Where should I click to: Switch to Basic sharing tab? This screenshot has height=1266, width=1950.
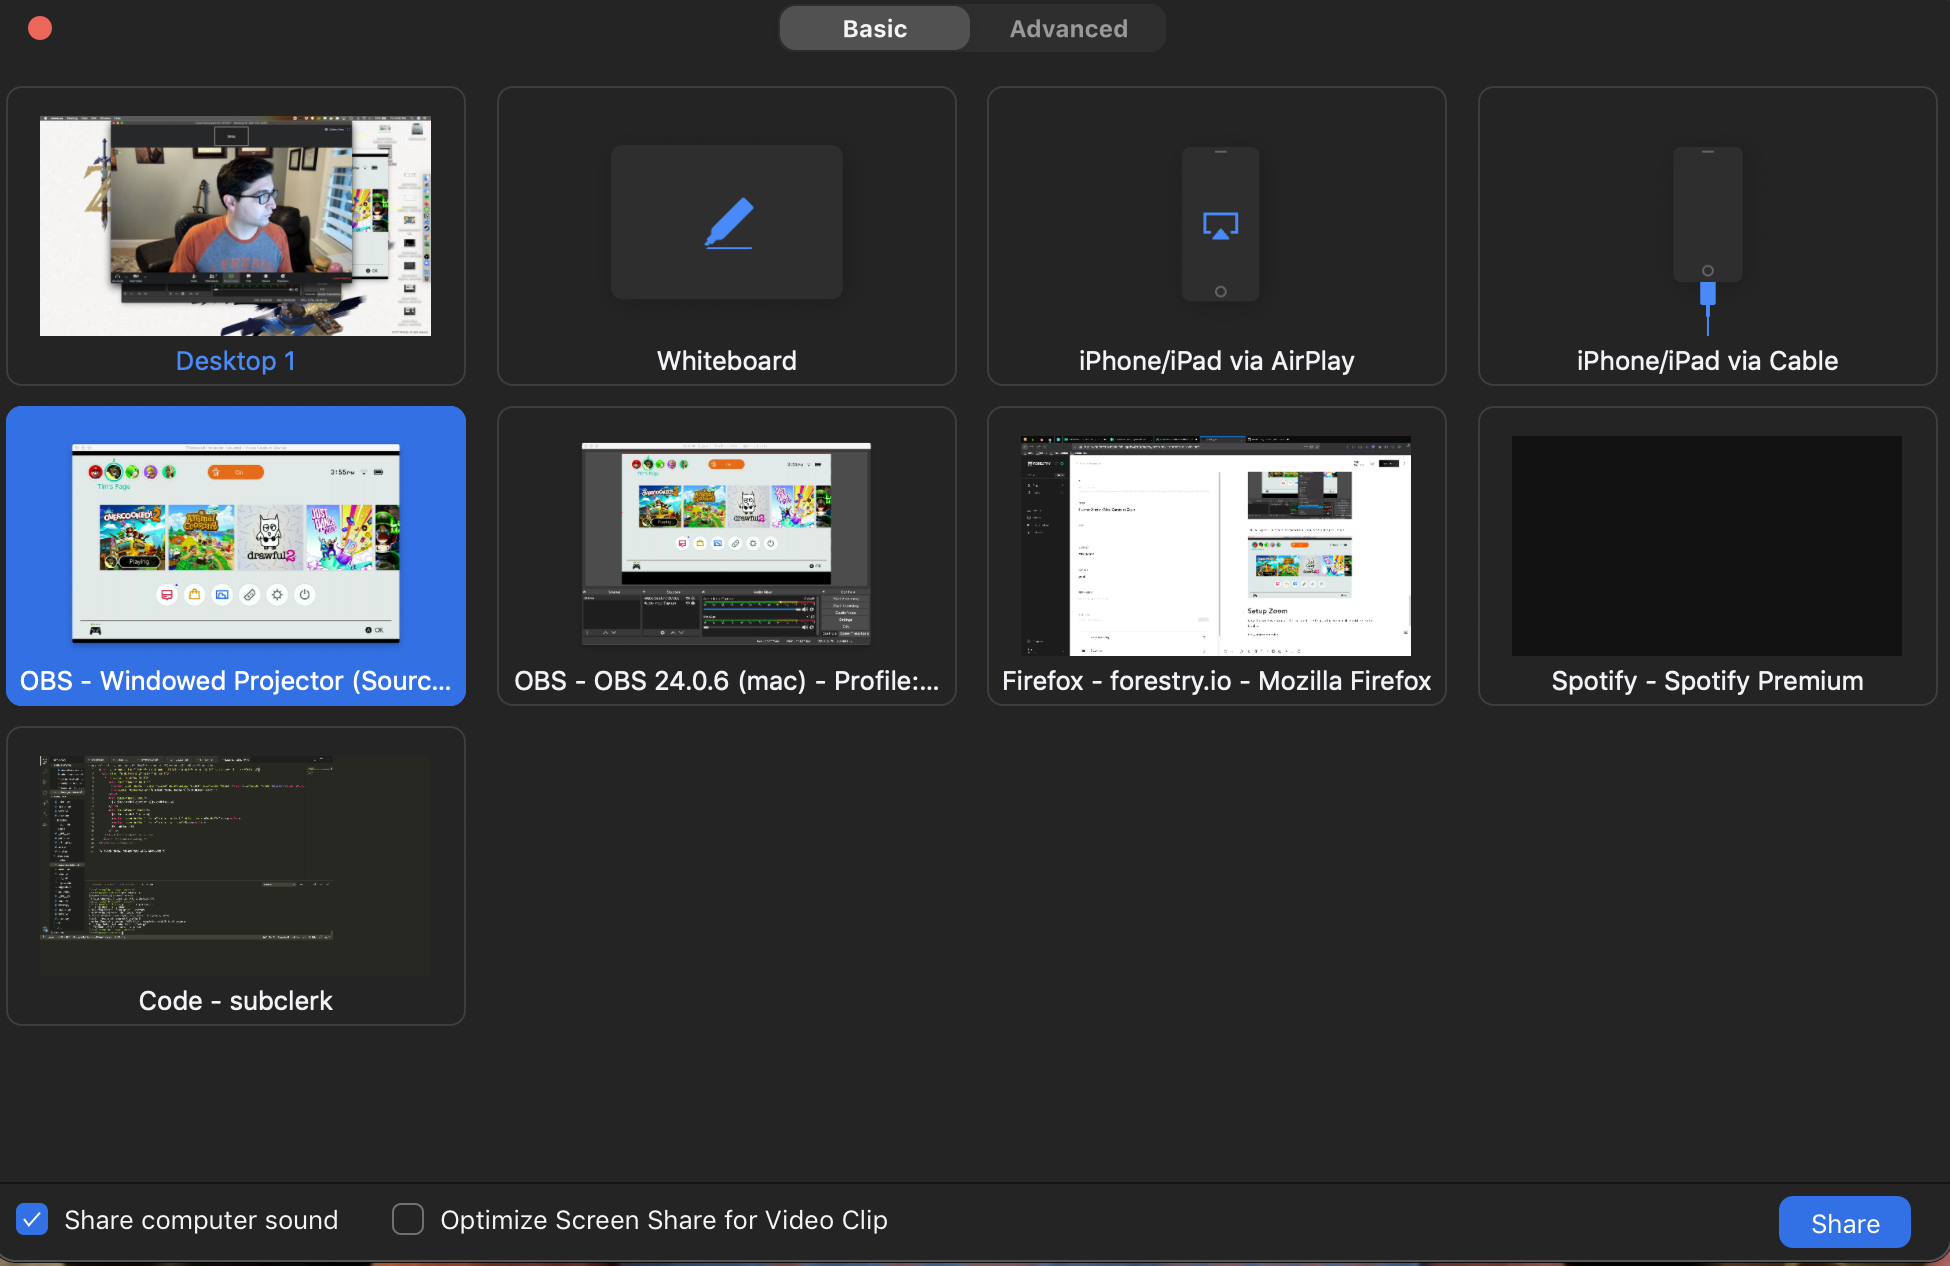(x=874, y=27)
